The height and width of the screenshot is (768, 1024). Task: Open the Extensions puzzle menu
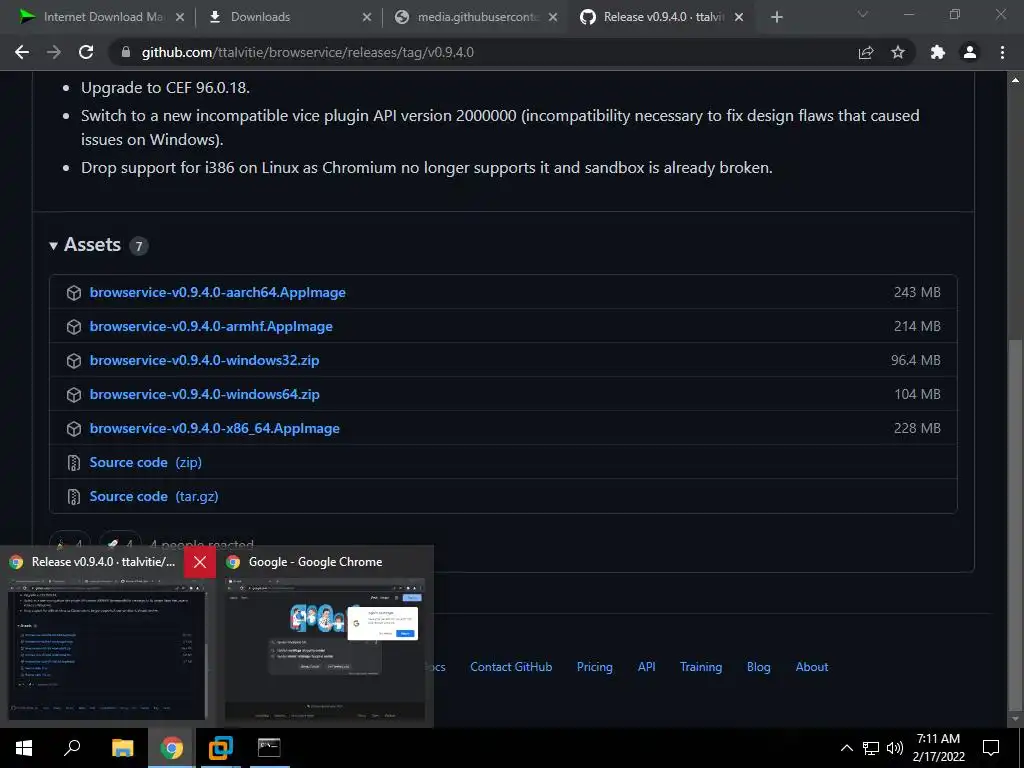point(938,52)
